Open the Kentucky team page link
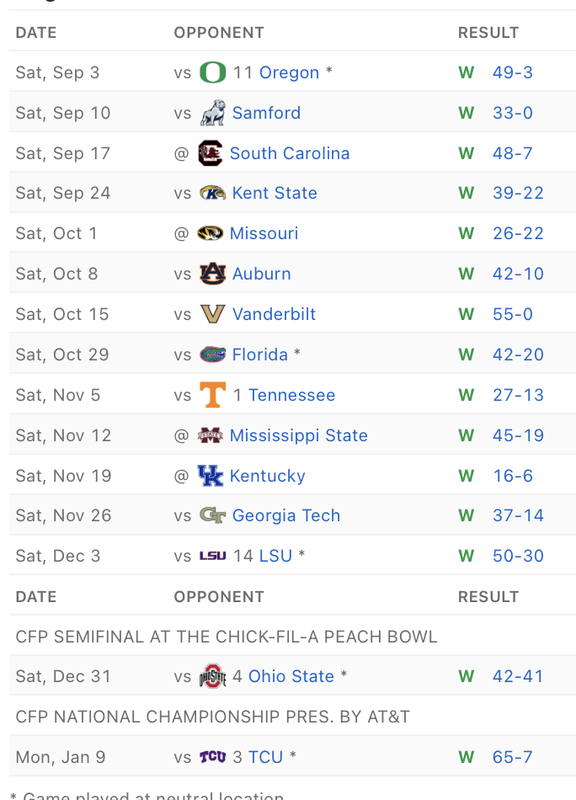 (x=267, y=476)
